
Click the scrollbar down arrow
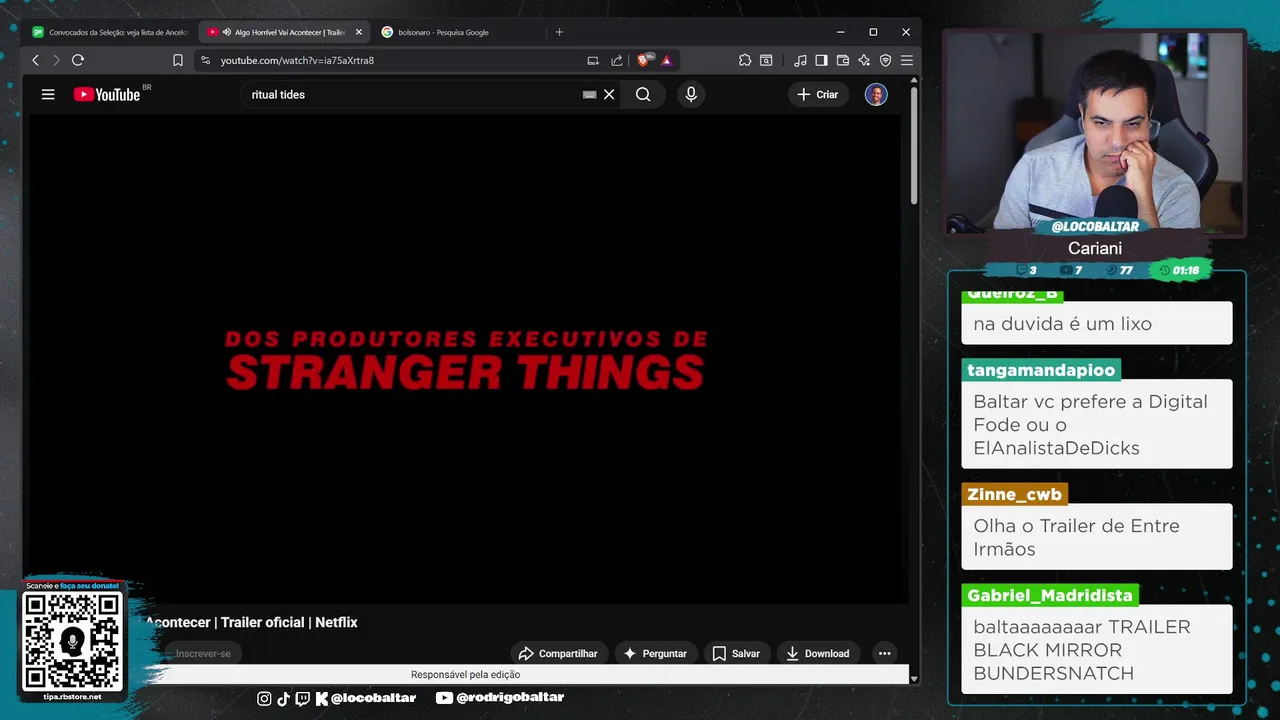914,678
